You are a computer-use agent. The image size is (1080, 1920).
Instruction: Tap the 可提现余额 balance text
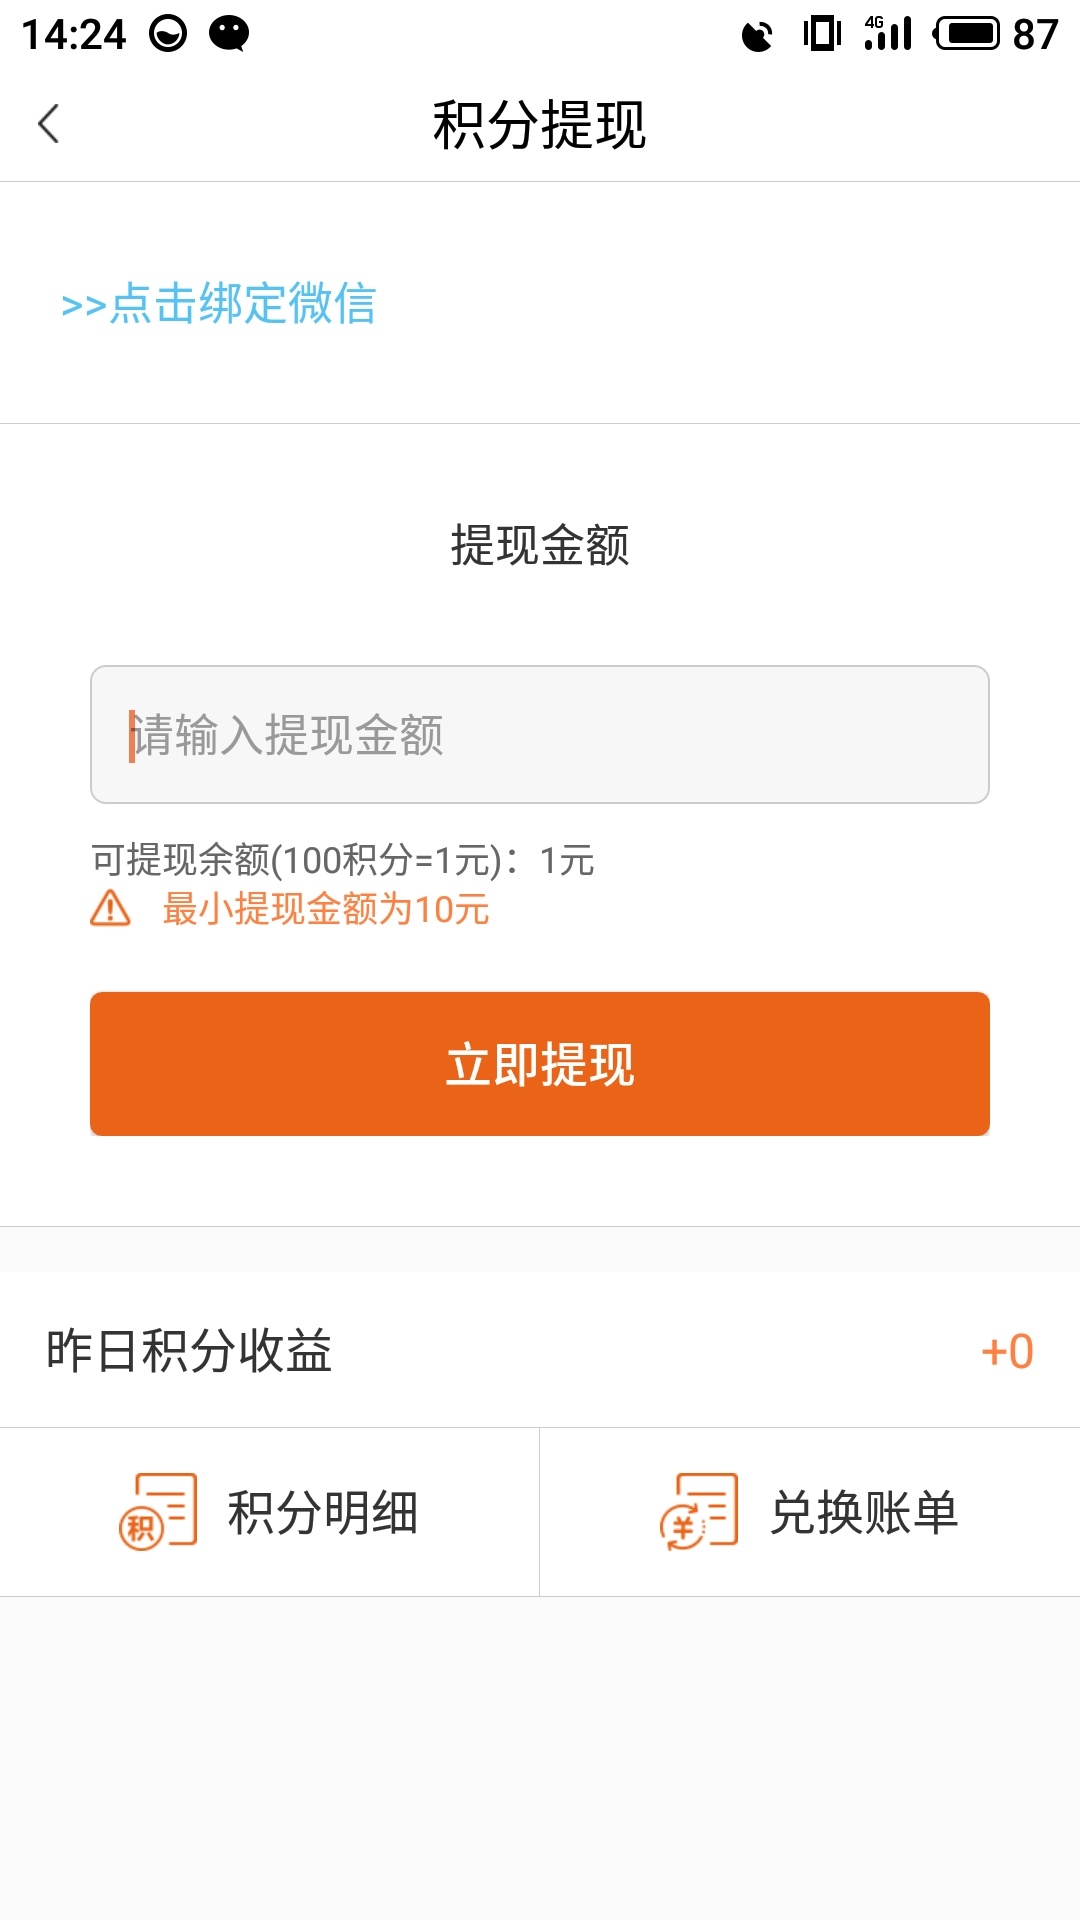point(343,860)
